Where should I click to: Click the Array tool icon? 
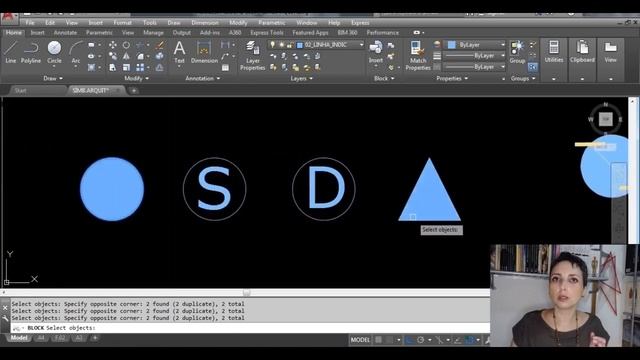click(x=140, y=67)
